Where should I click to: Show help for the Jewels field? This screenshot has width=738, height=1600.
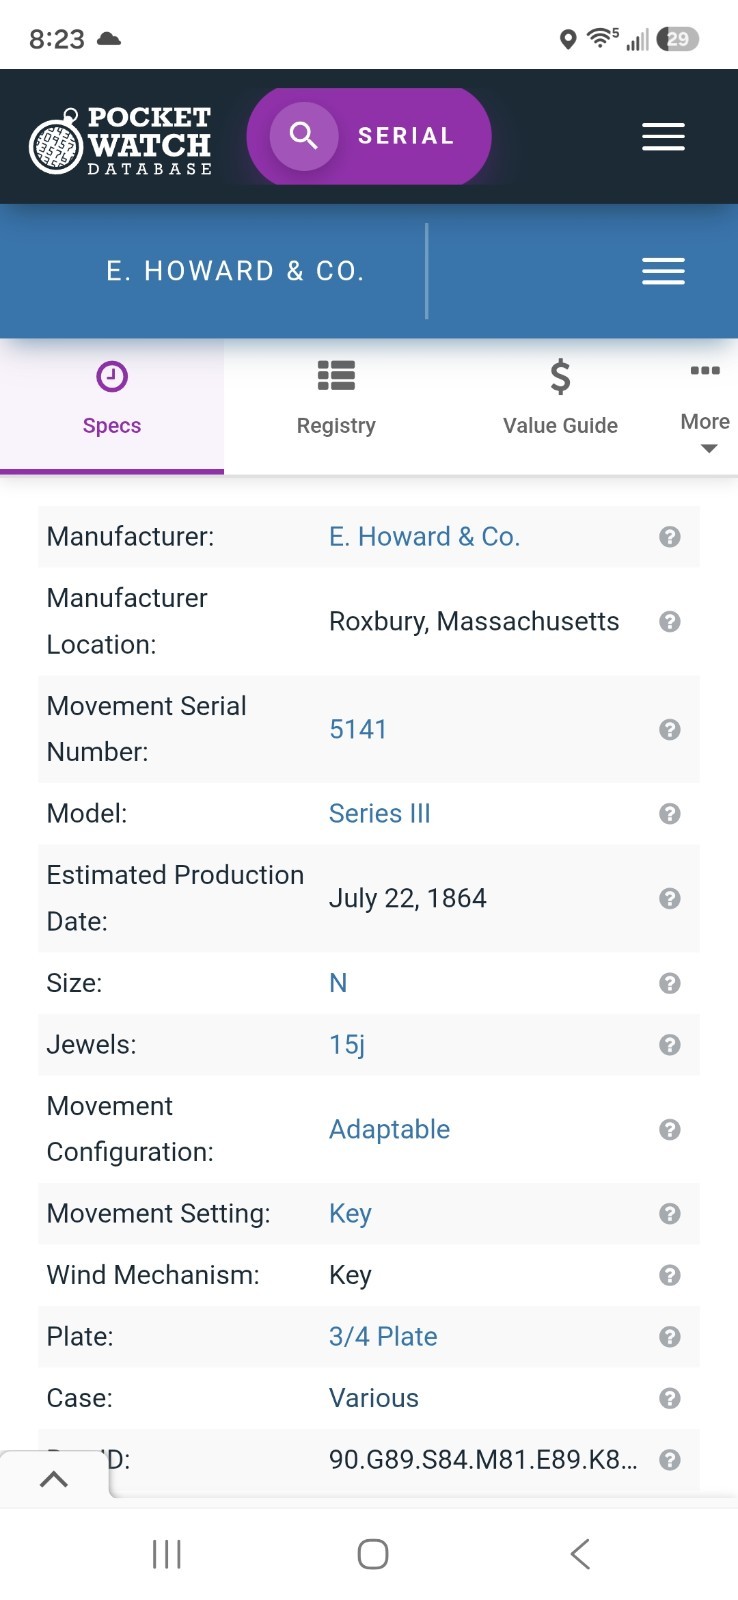coord(670,1045)
